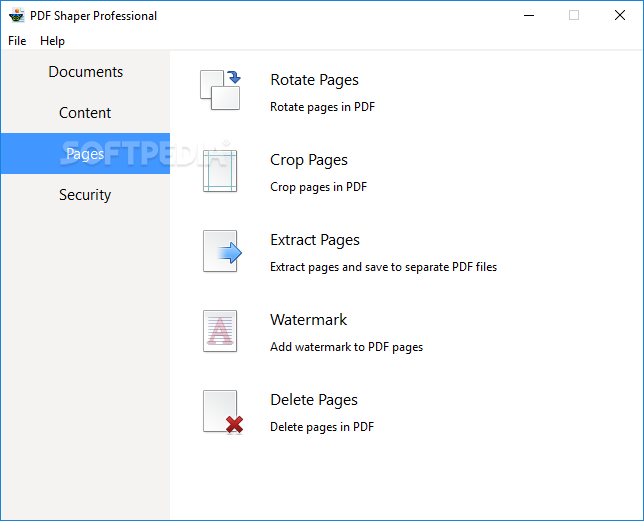Click the Crop Pages title
This screenshot has height=521, width=644.
[x=309, y=160]
